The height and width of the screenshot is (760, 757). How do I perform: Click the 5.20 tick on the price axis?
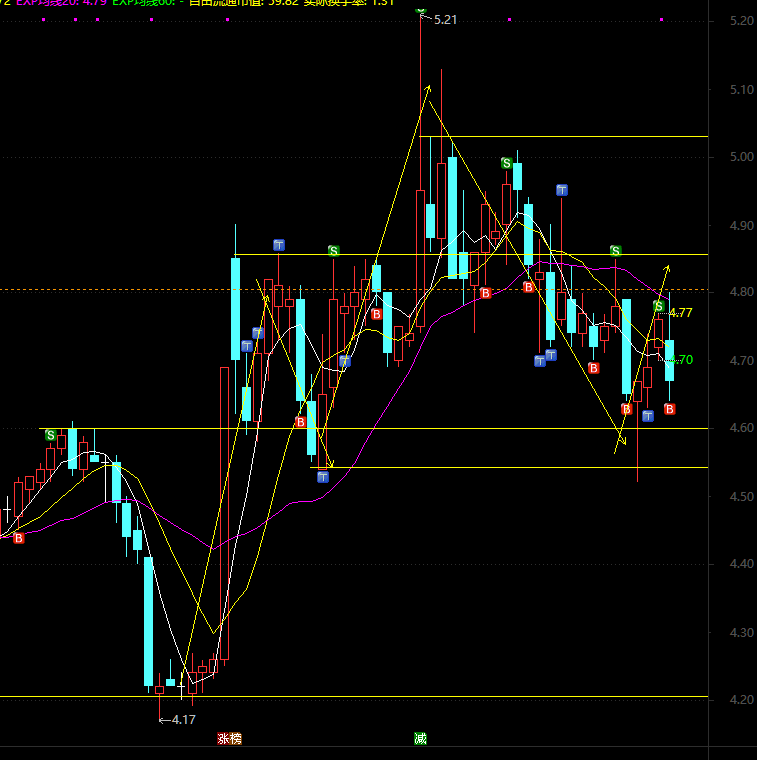click(x=742, y=21)
